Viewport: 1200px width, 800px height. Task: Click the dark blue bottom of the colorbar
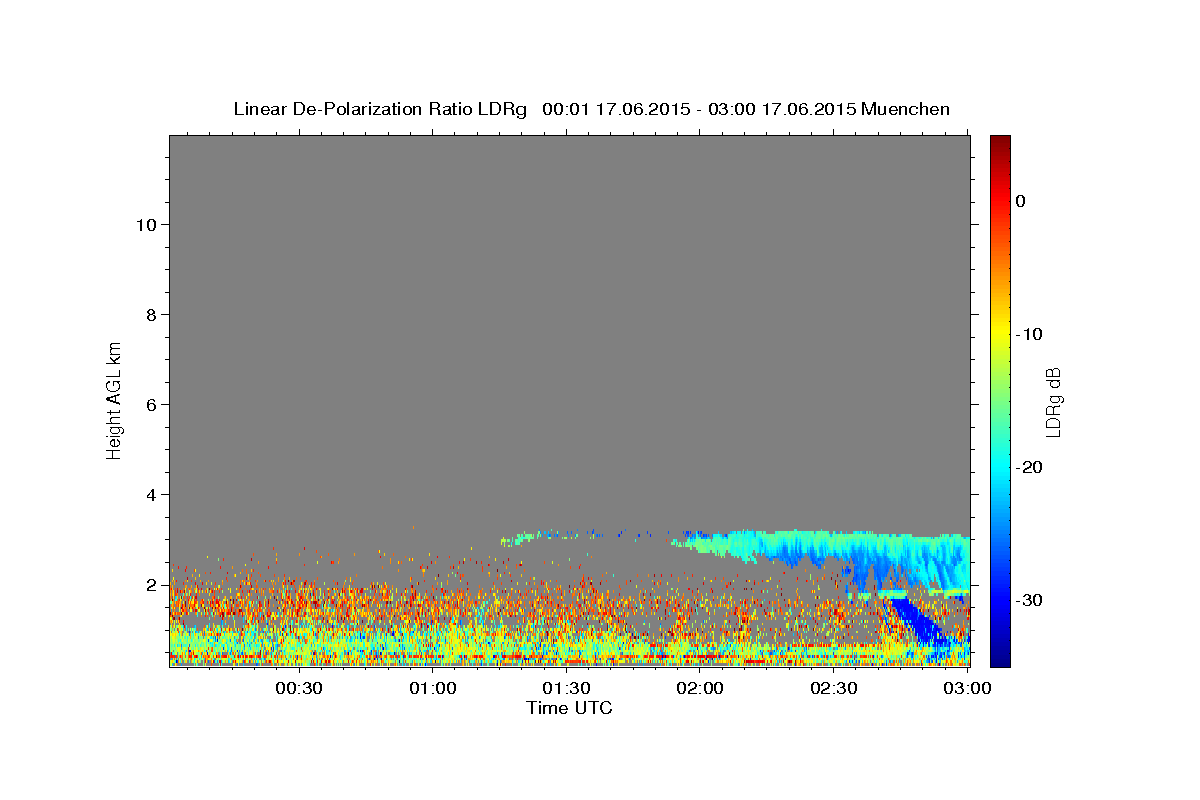tap(1000, 655)
